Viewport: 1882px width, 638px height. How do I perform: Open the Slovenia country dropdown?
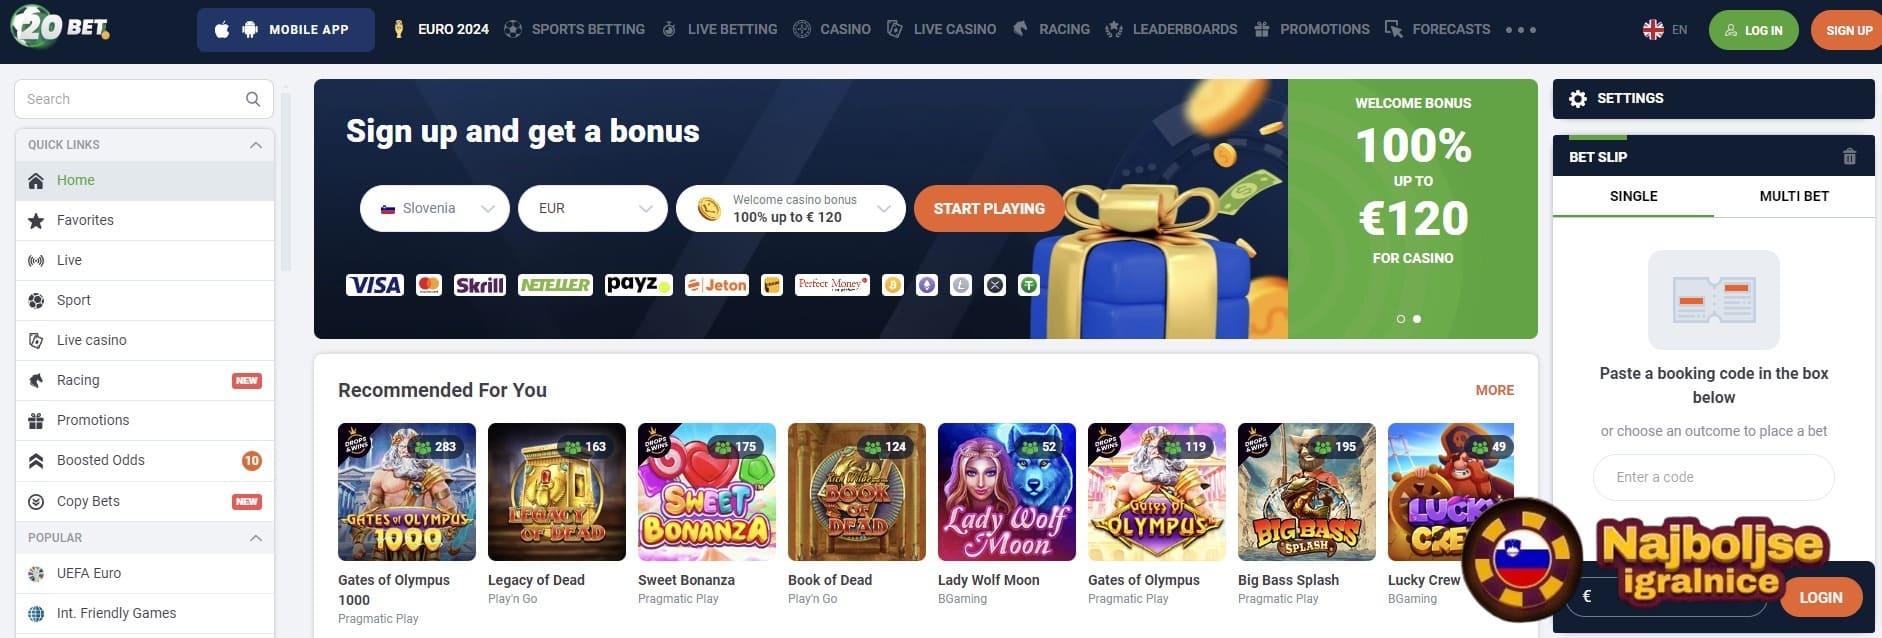point(435,208)
